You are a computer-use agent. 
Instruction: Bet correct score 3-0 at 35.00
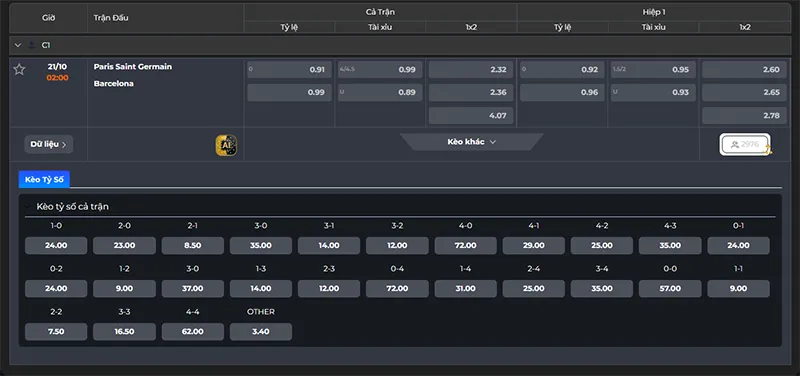261,245
